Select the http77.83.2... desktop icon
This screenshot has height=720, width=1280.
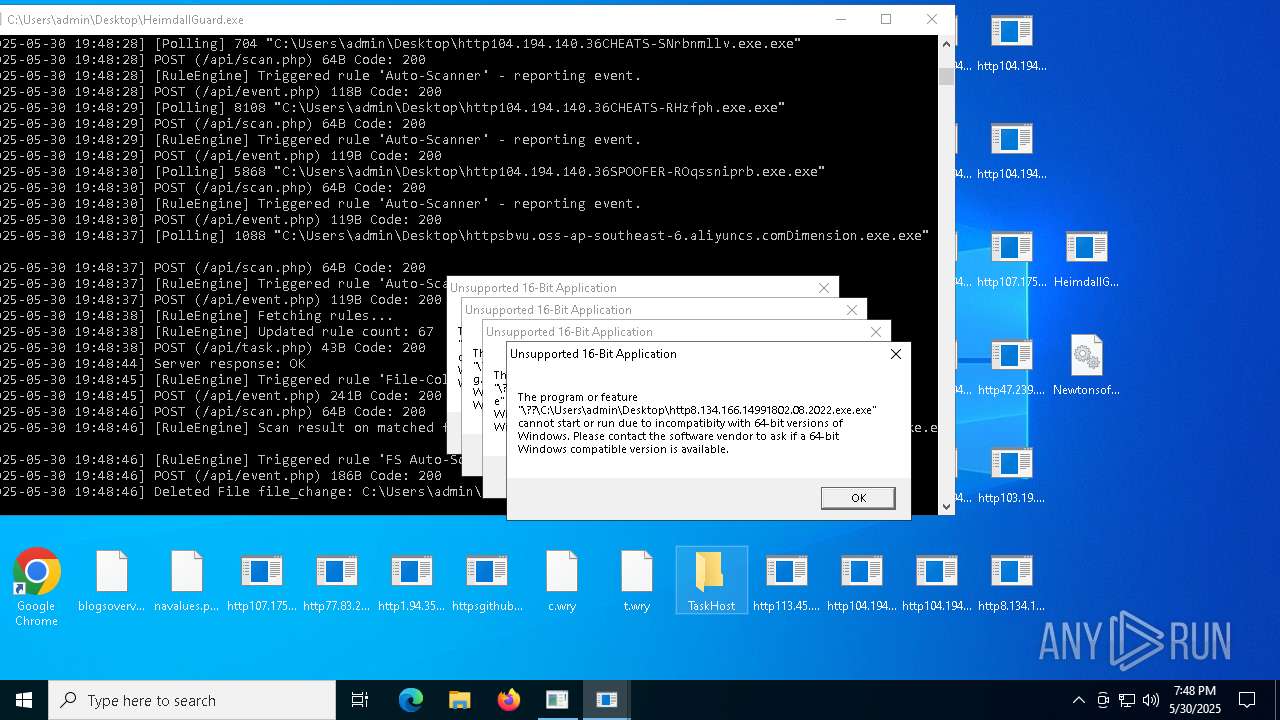(336, 581)
